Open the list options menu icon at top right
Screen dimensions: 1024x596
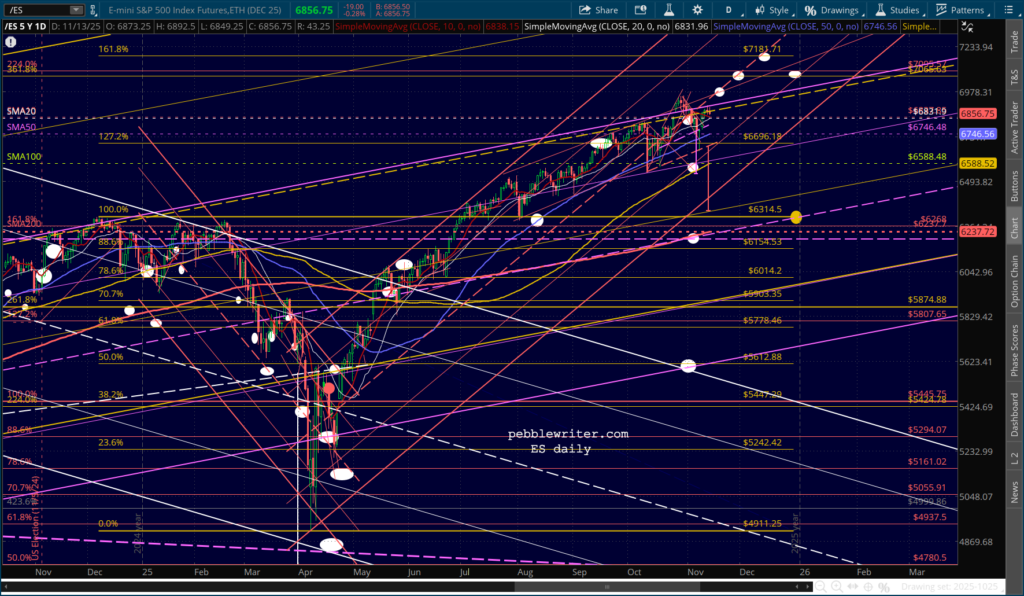(1009, 10)
